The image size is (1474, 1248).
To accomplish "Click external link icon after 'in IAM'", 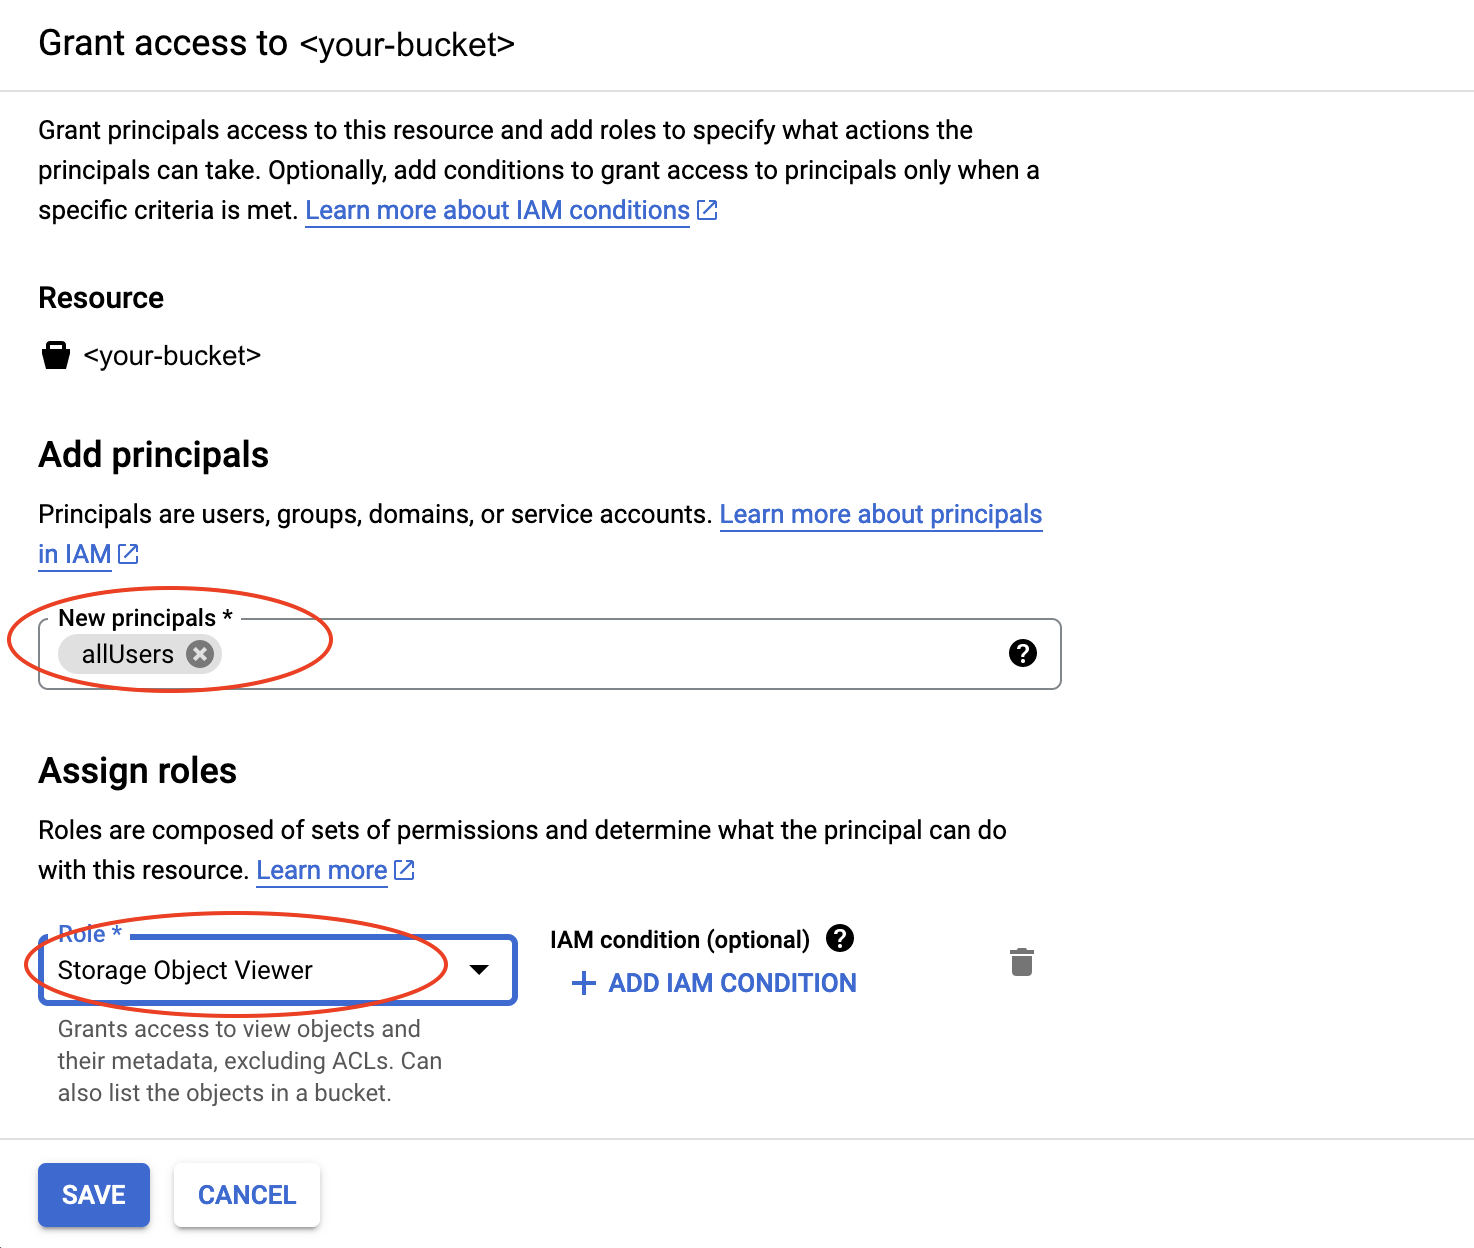I will point(128,554).
